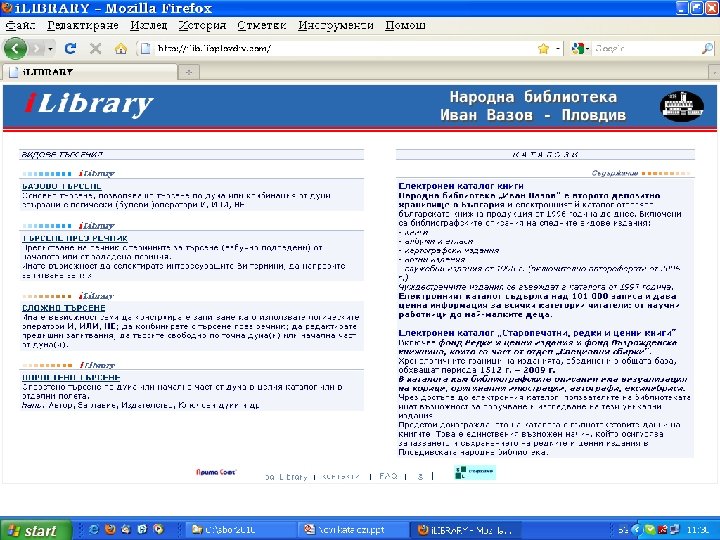720x540 pixels.
Task: Open the Файл menu
Action: [x=20, y=25]
